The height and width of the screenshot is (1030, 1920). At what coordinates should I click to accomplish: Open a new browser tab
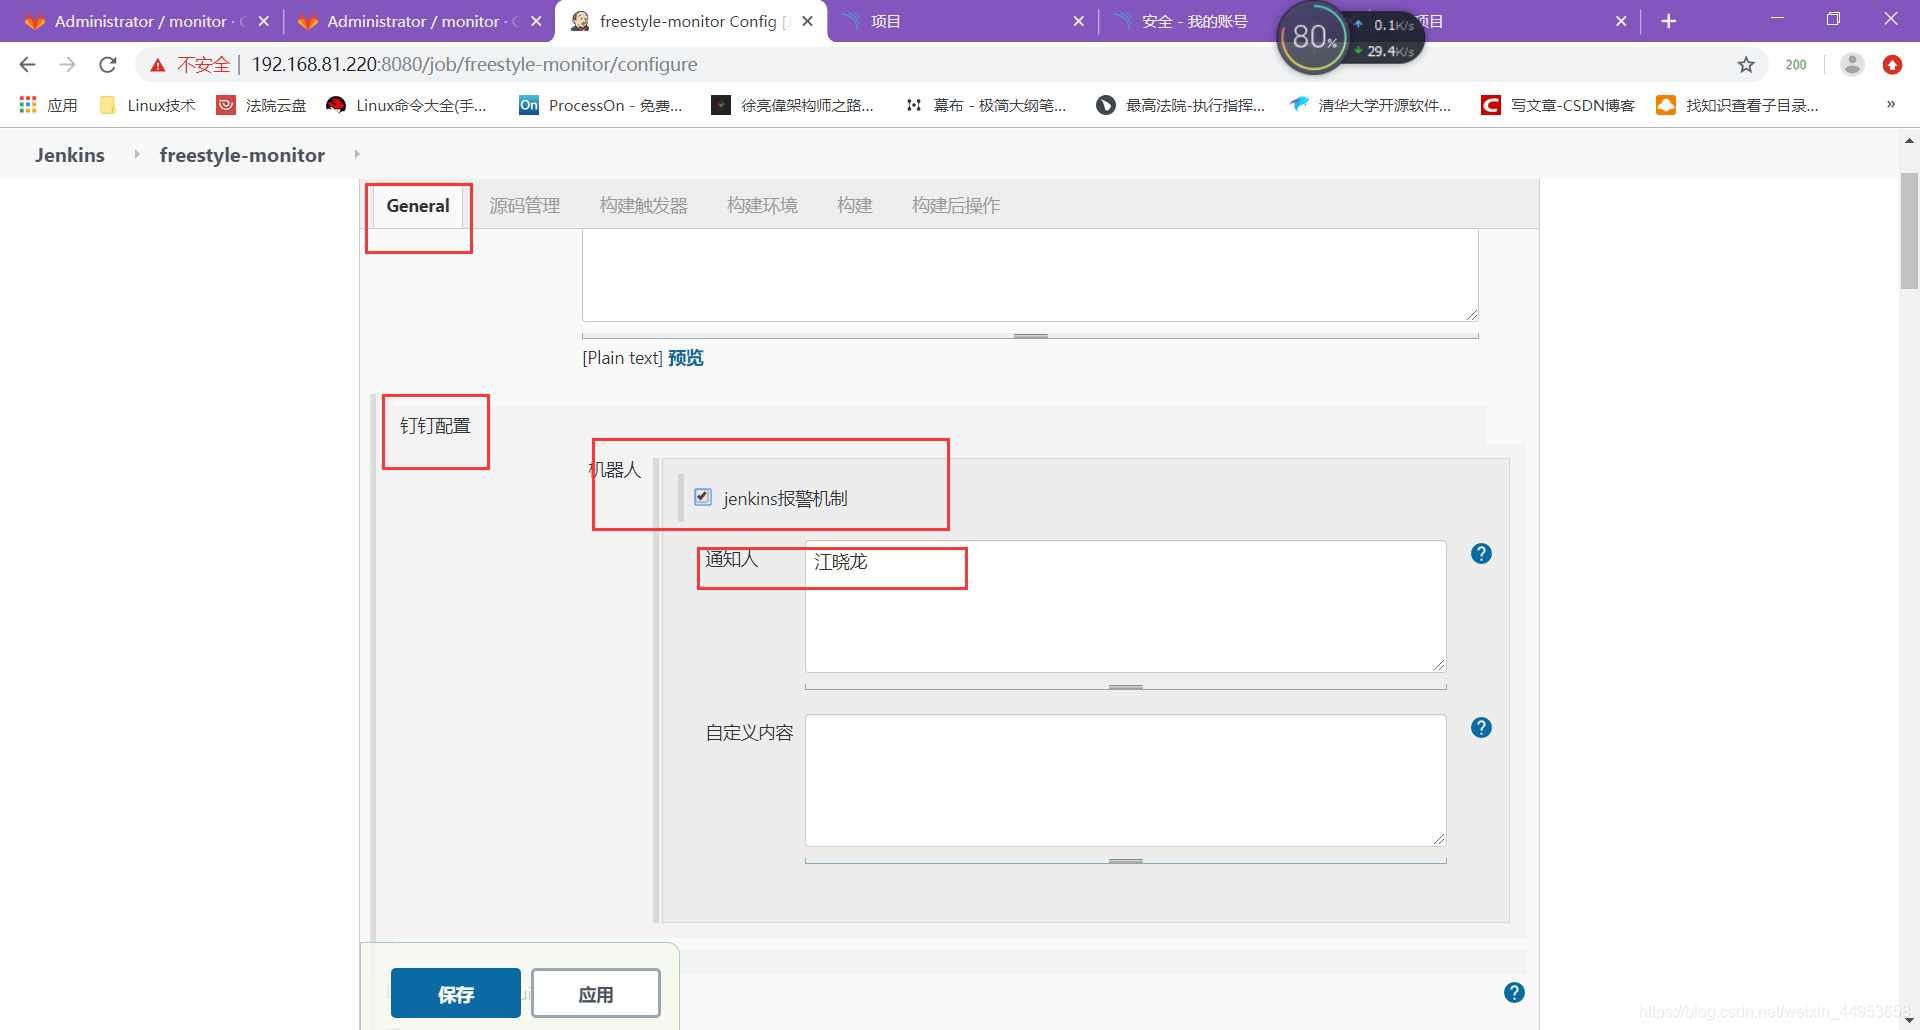coord(1668,21)
